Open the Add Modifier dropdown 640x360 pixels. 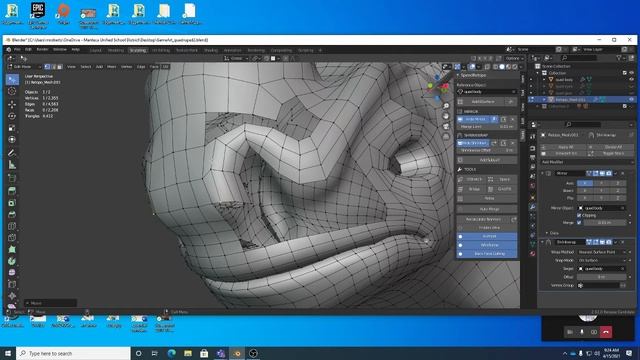pyautogui.click(x=587, y=162)
